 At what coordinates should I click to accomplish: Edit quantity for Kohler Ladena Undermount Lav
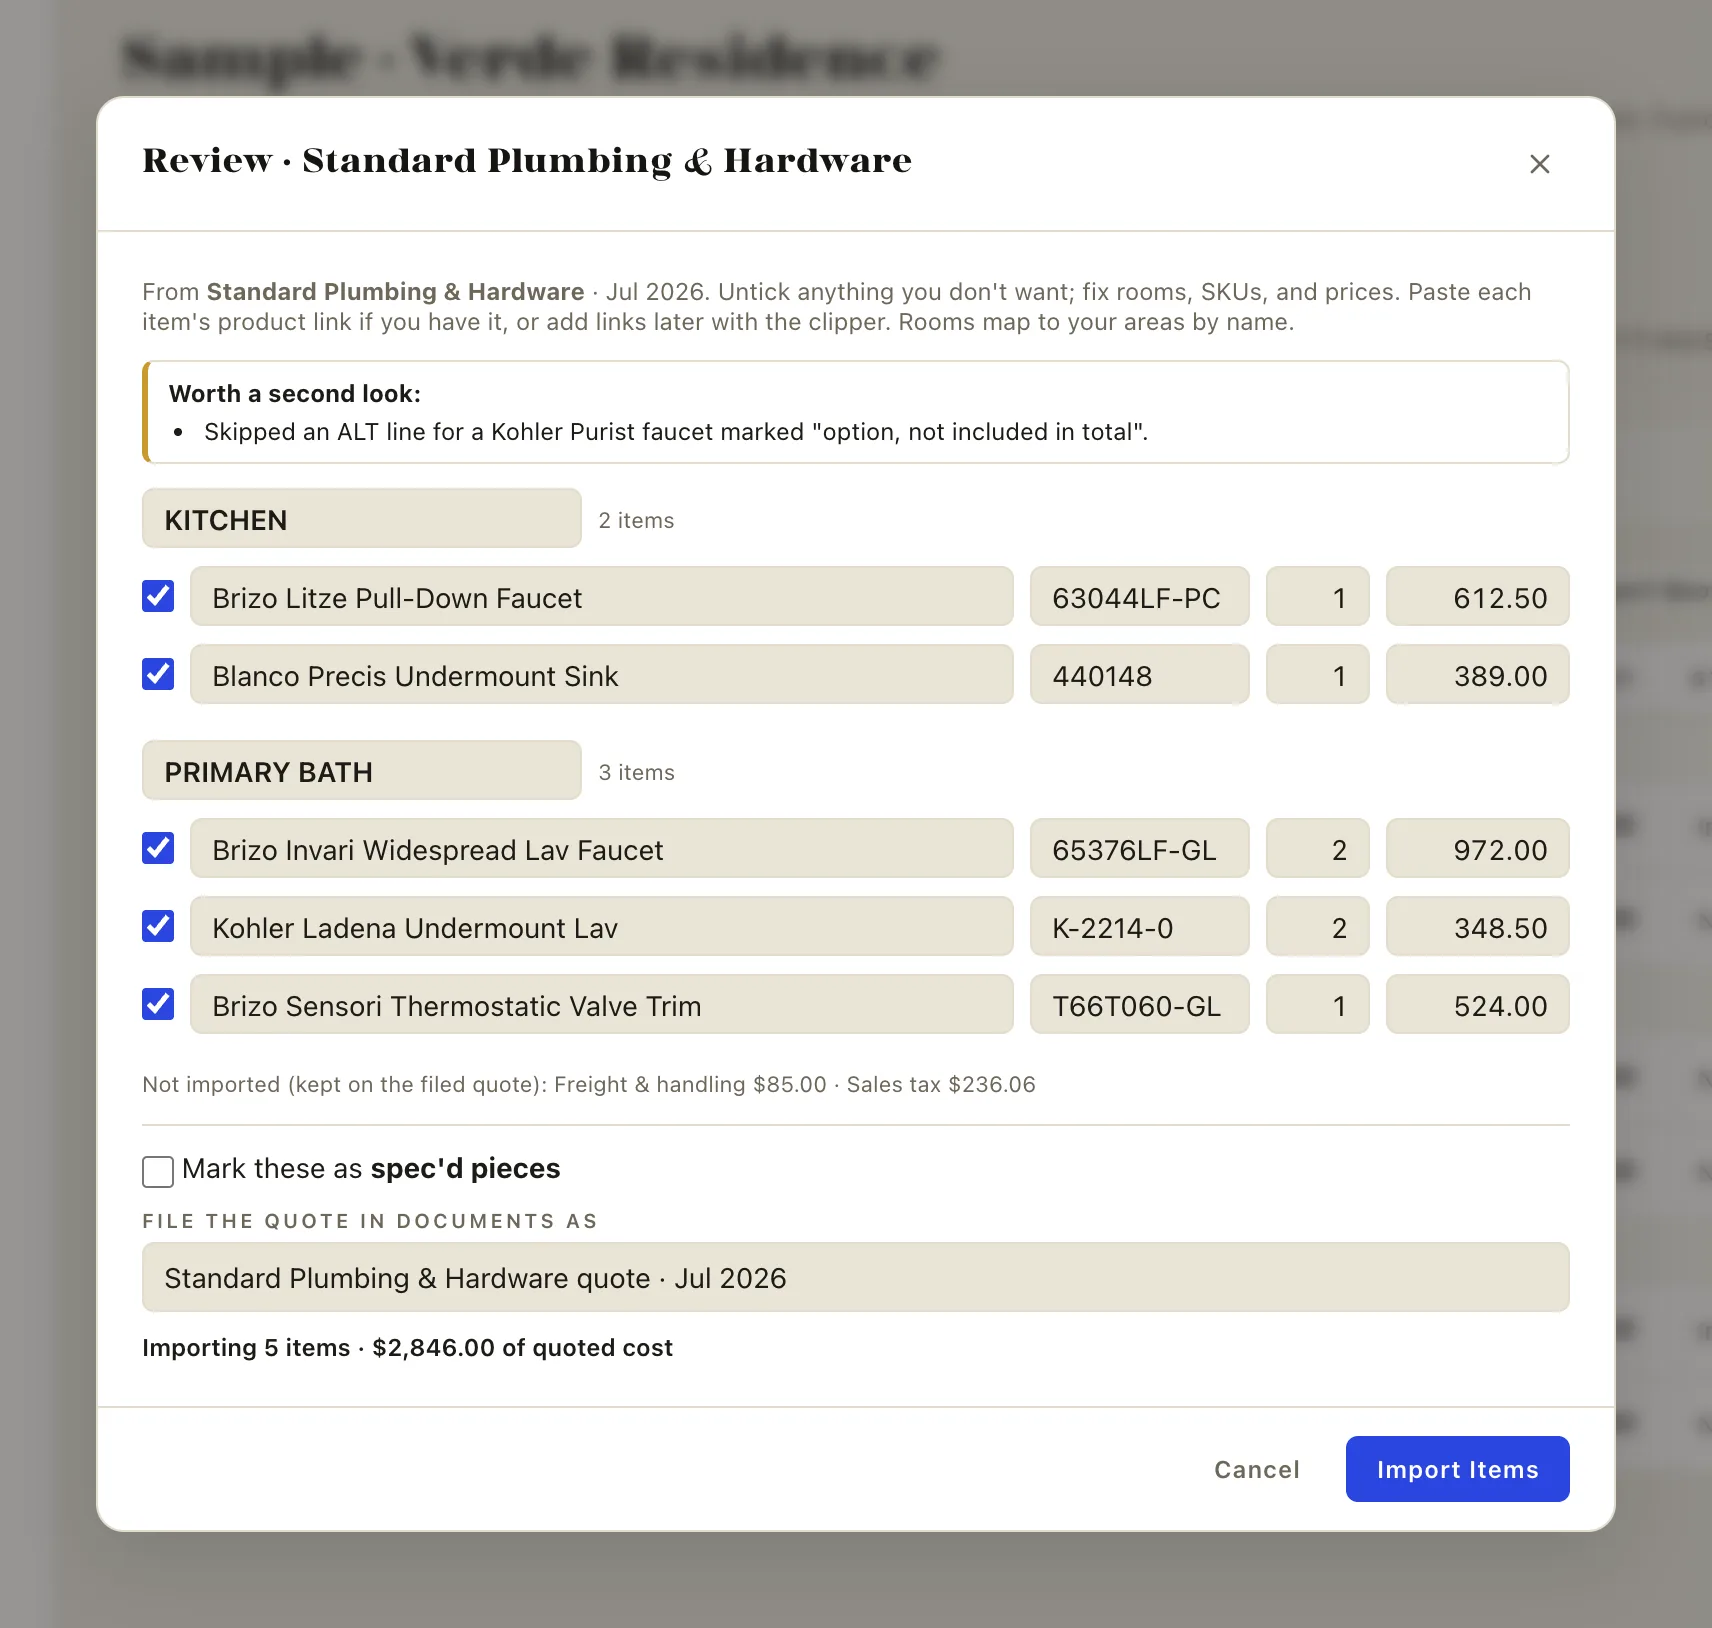click(1318, 927)
